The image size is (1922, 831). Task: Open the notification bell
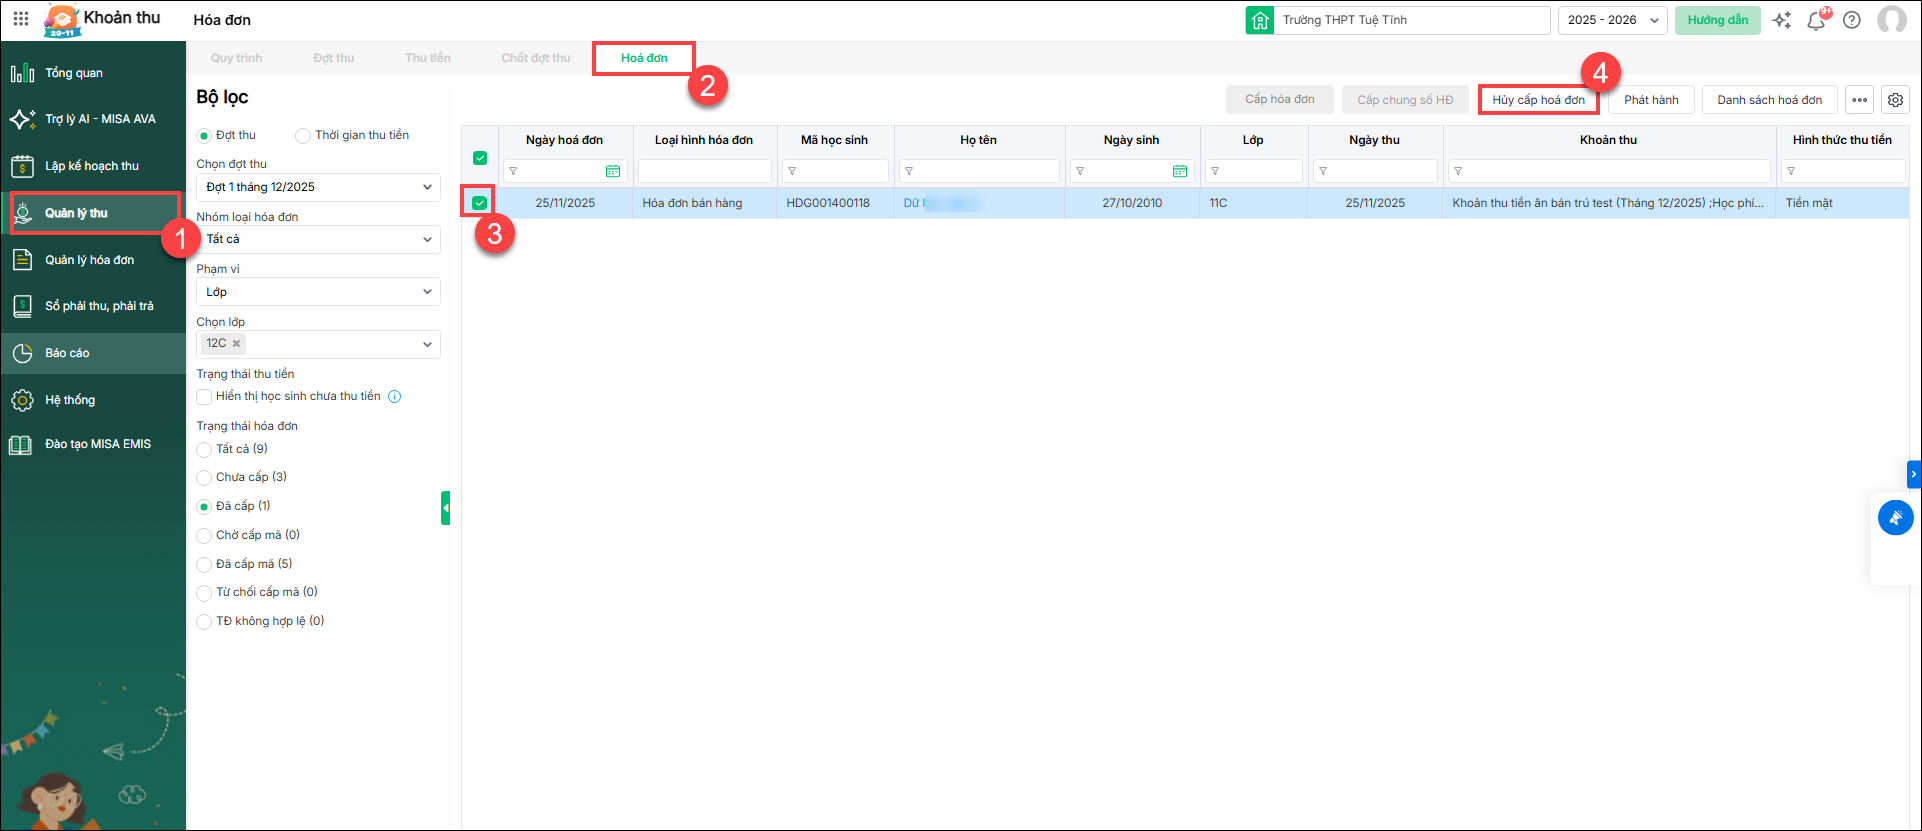[x=1816, y=20]
